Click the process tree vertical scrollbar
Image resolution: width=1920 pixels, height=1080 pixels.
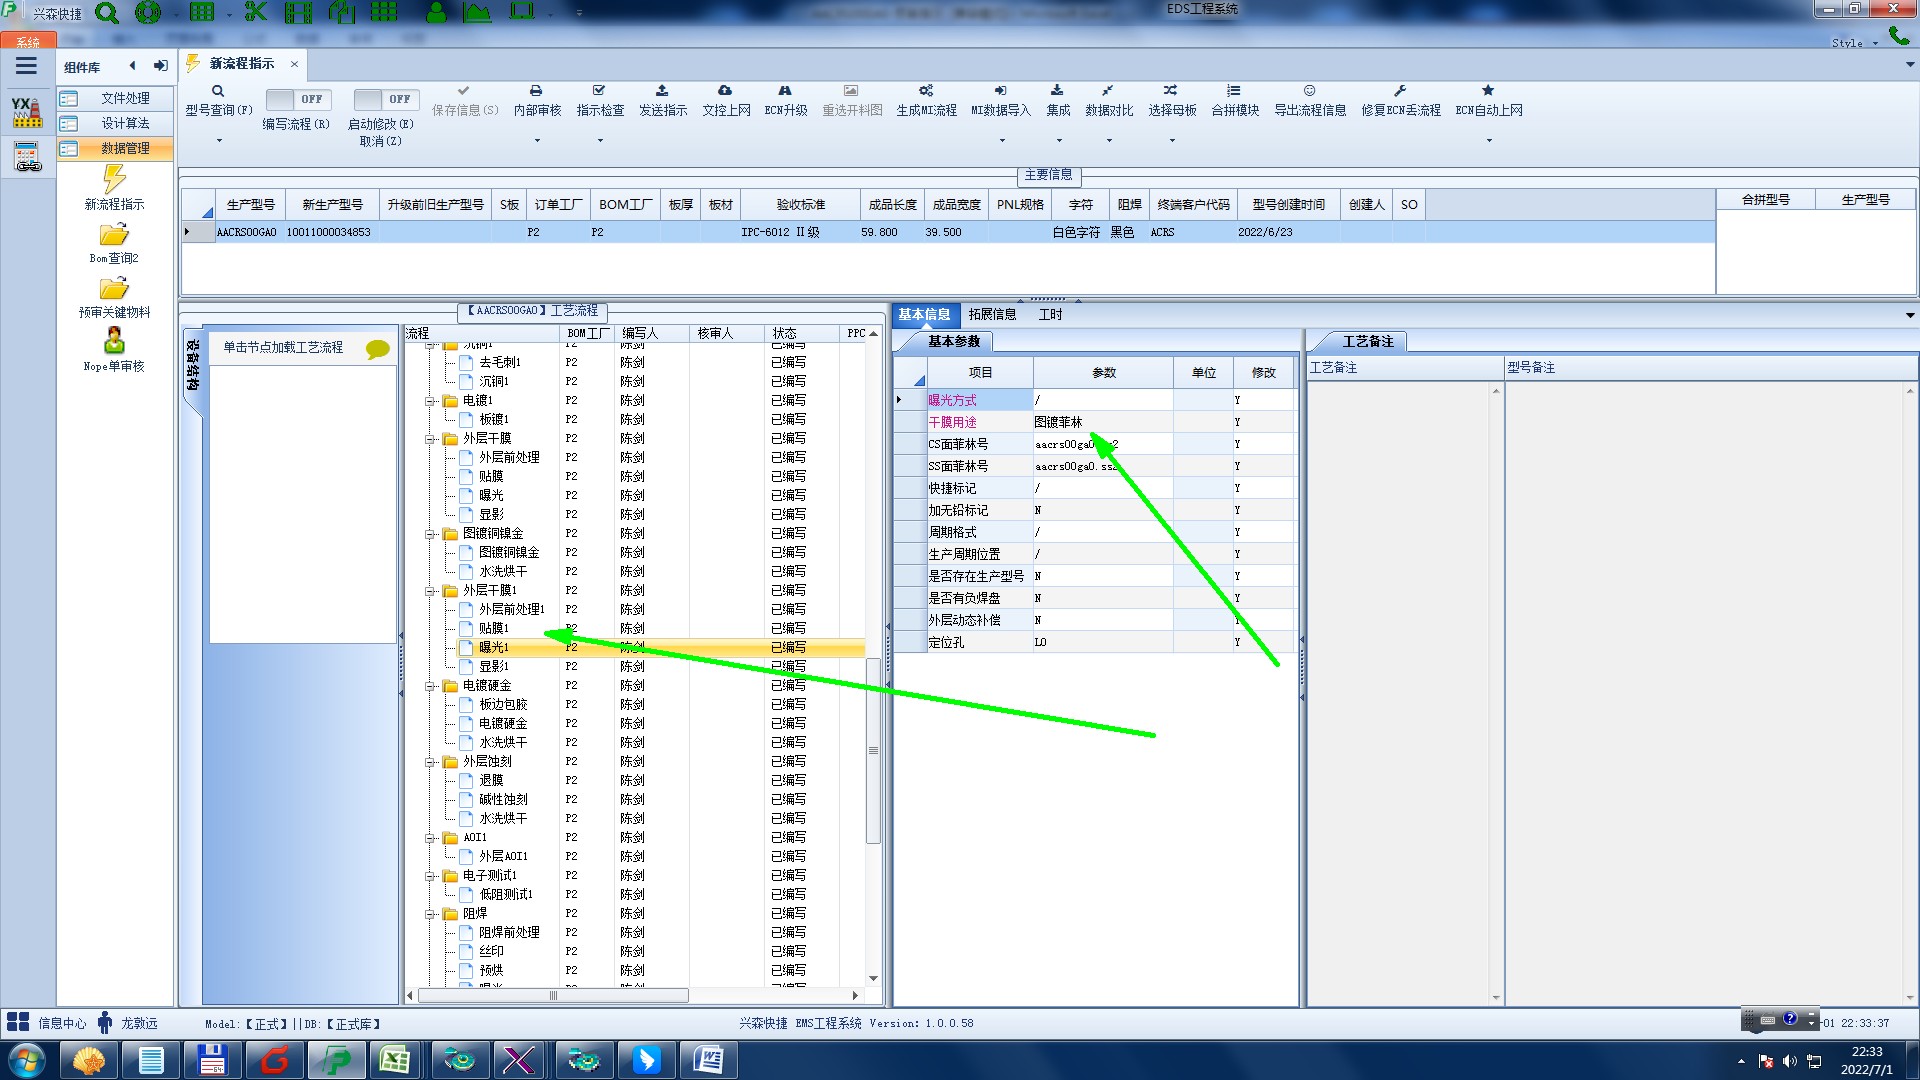(x=873, y=750)
